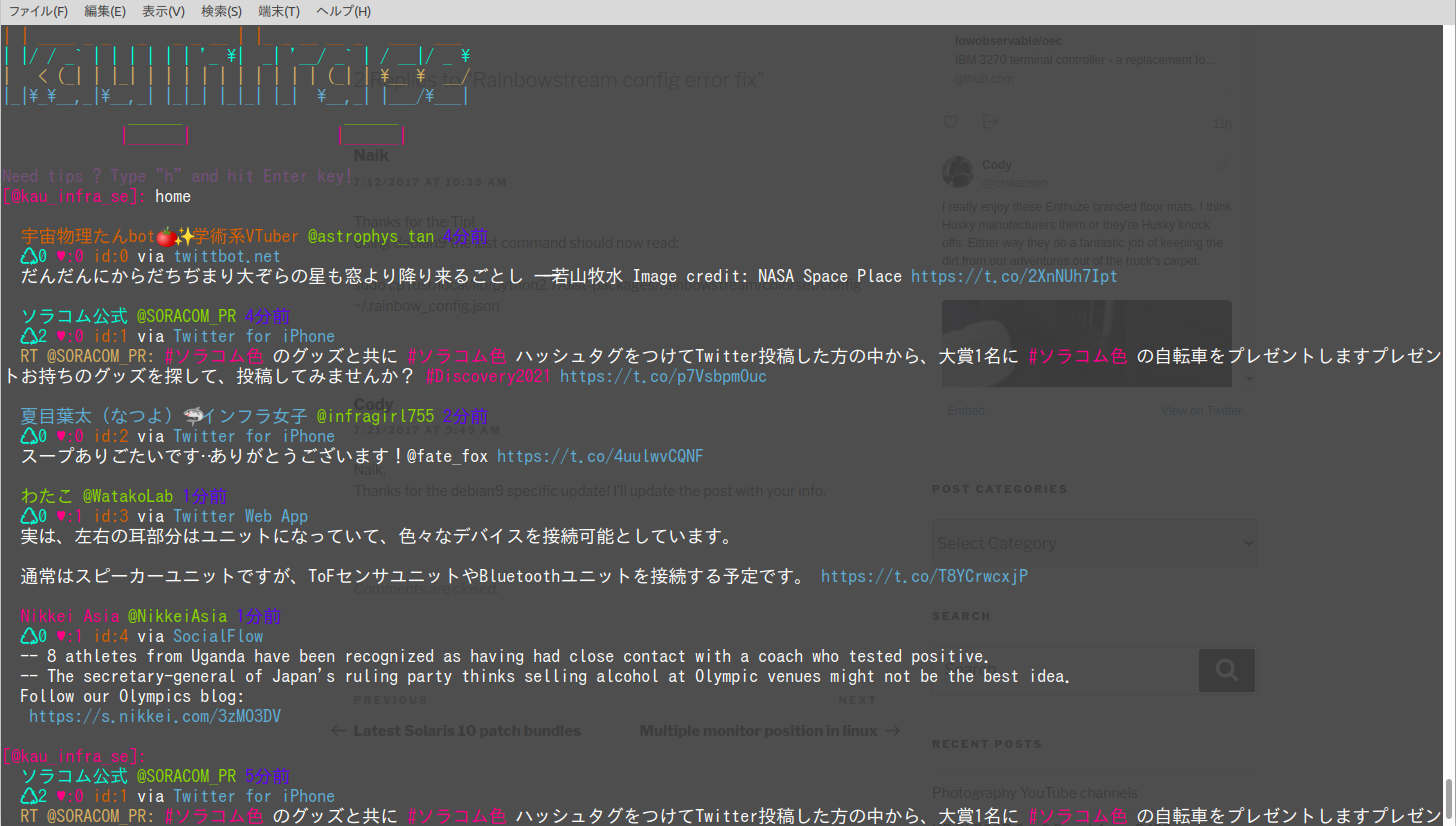The height and width of the screenshot is (826, 1456).
Task: Click the share icon below the github.com card
Action: (990, 121)
